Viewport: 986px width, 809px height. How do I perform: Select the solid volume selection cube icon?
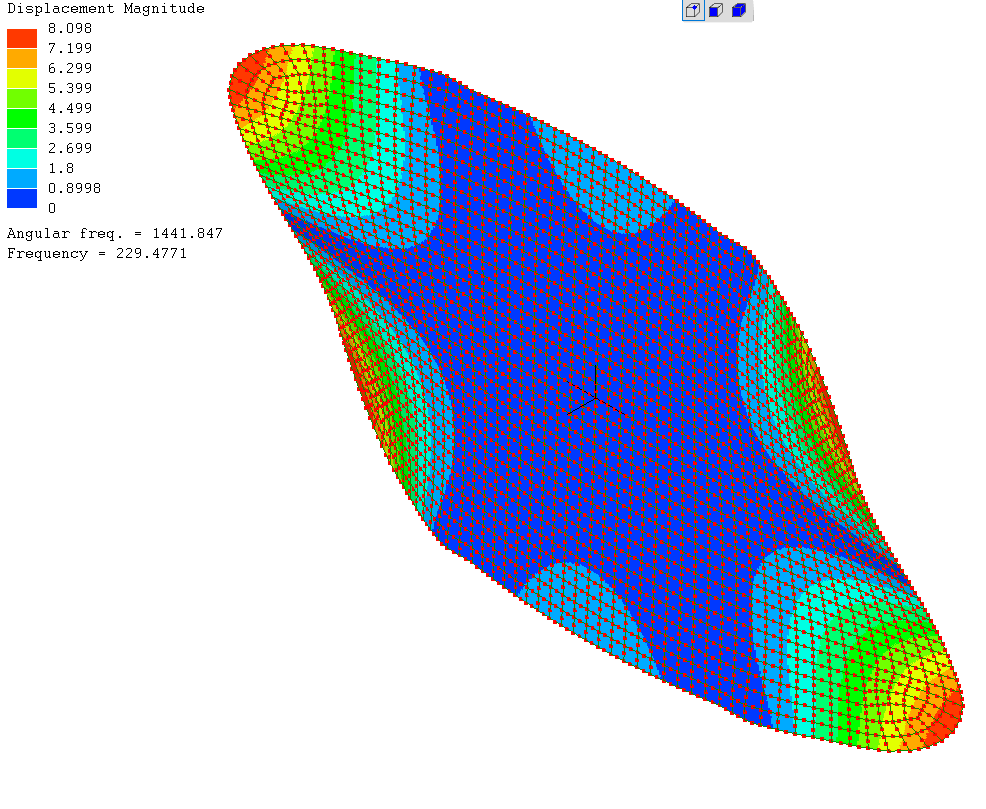(739, 10)
